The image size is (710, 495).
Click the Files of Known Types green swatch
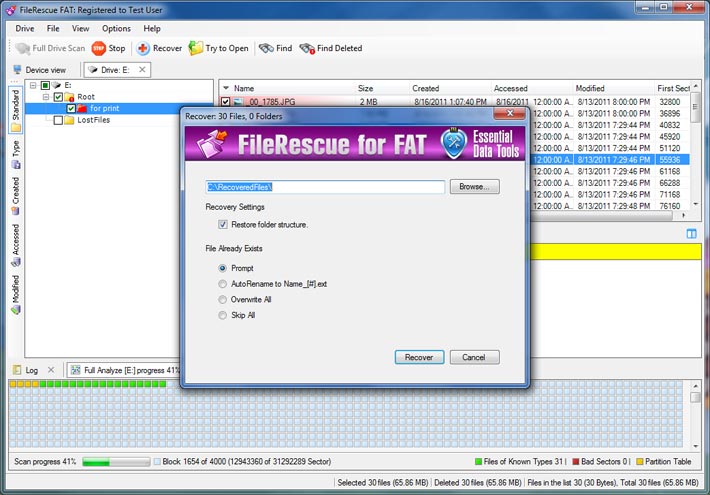coord(478,462)
